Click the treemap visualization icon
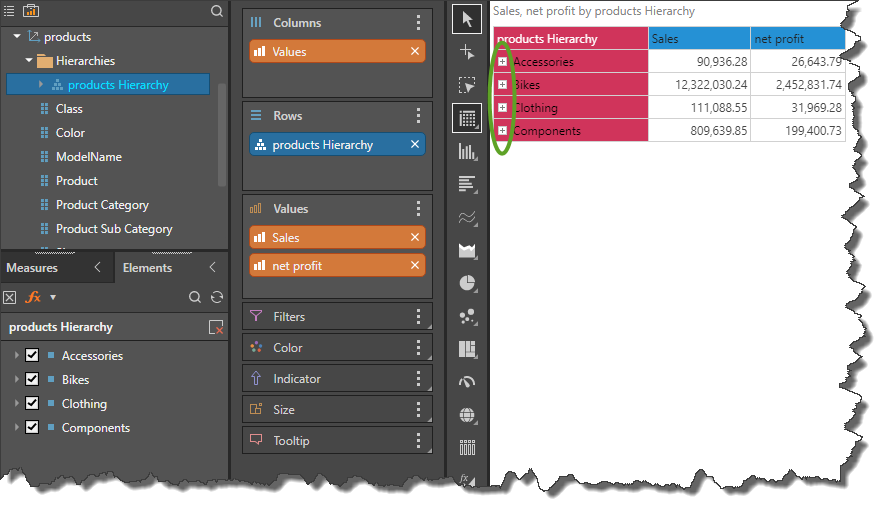Viewport: 887px width, 512px height. tap(467, 349)
